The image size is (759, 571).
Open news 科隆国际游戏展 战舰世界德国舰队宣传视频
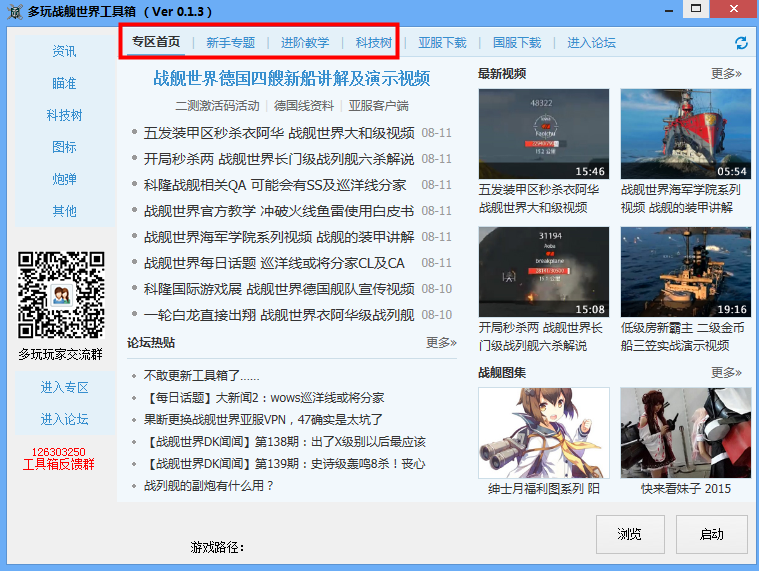[x=279, y=289]
